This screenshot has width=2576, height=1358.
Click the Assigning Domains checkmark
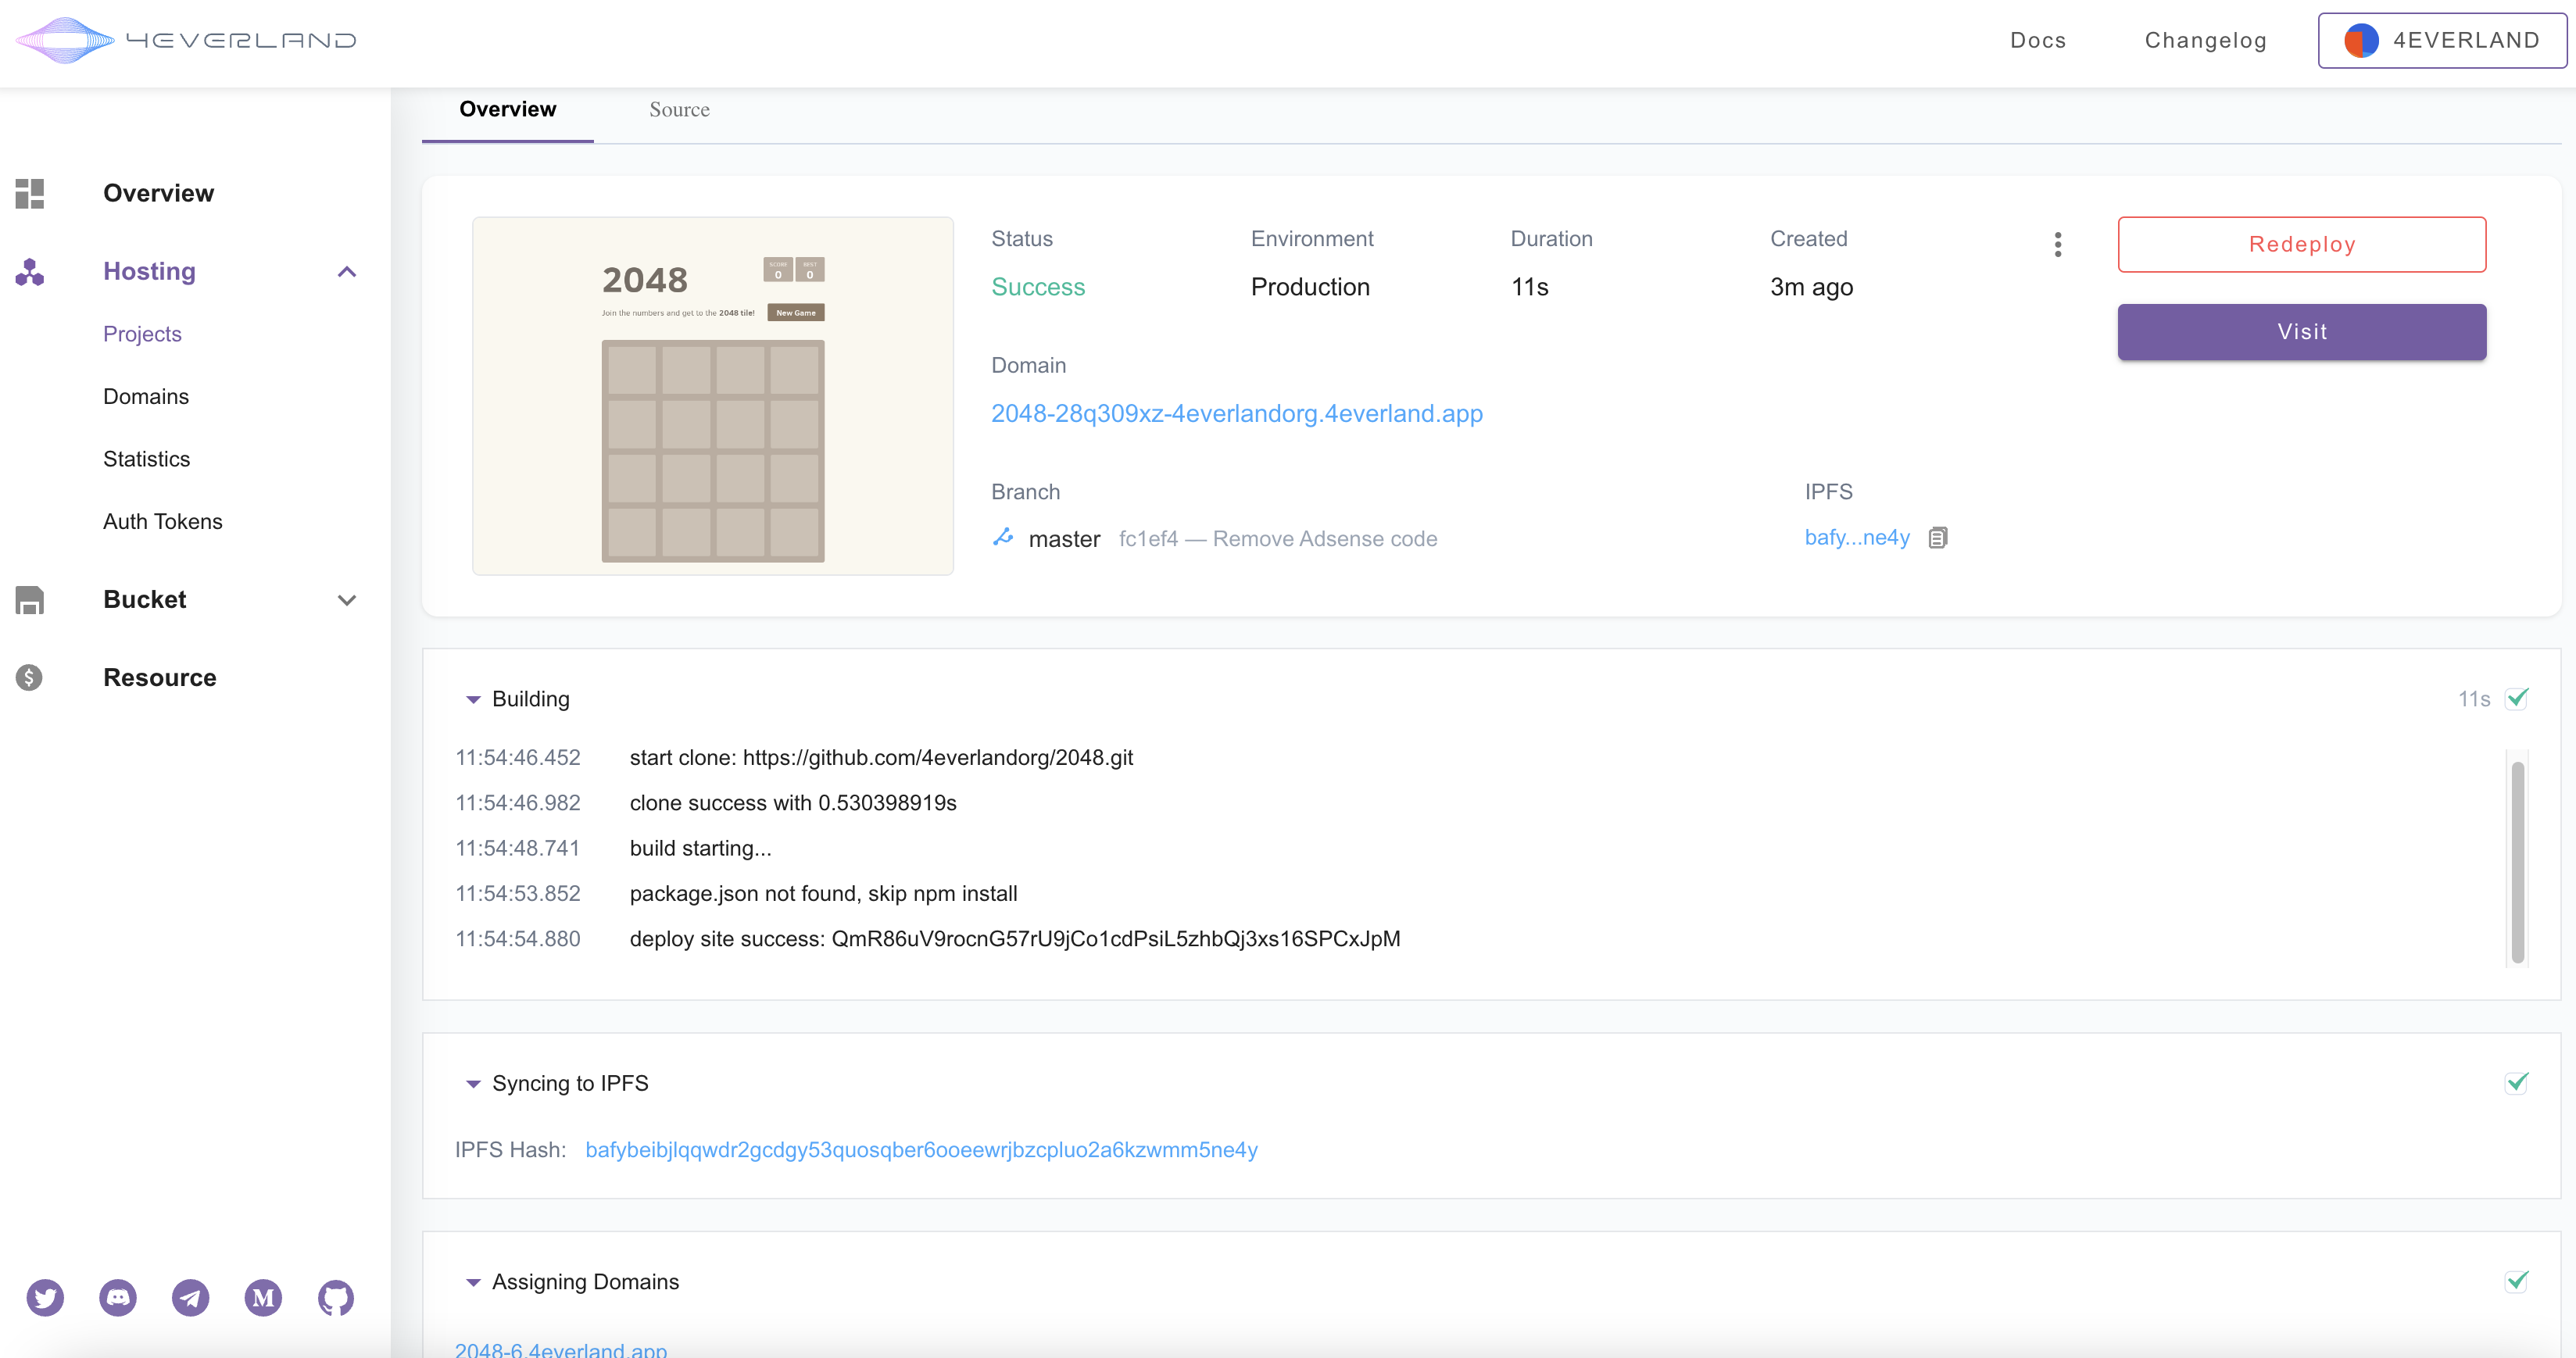click(2517, 1281)
